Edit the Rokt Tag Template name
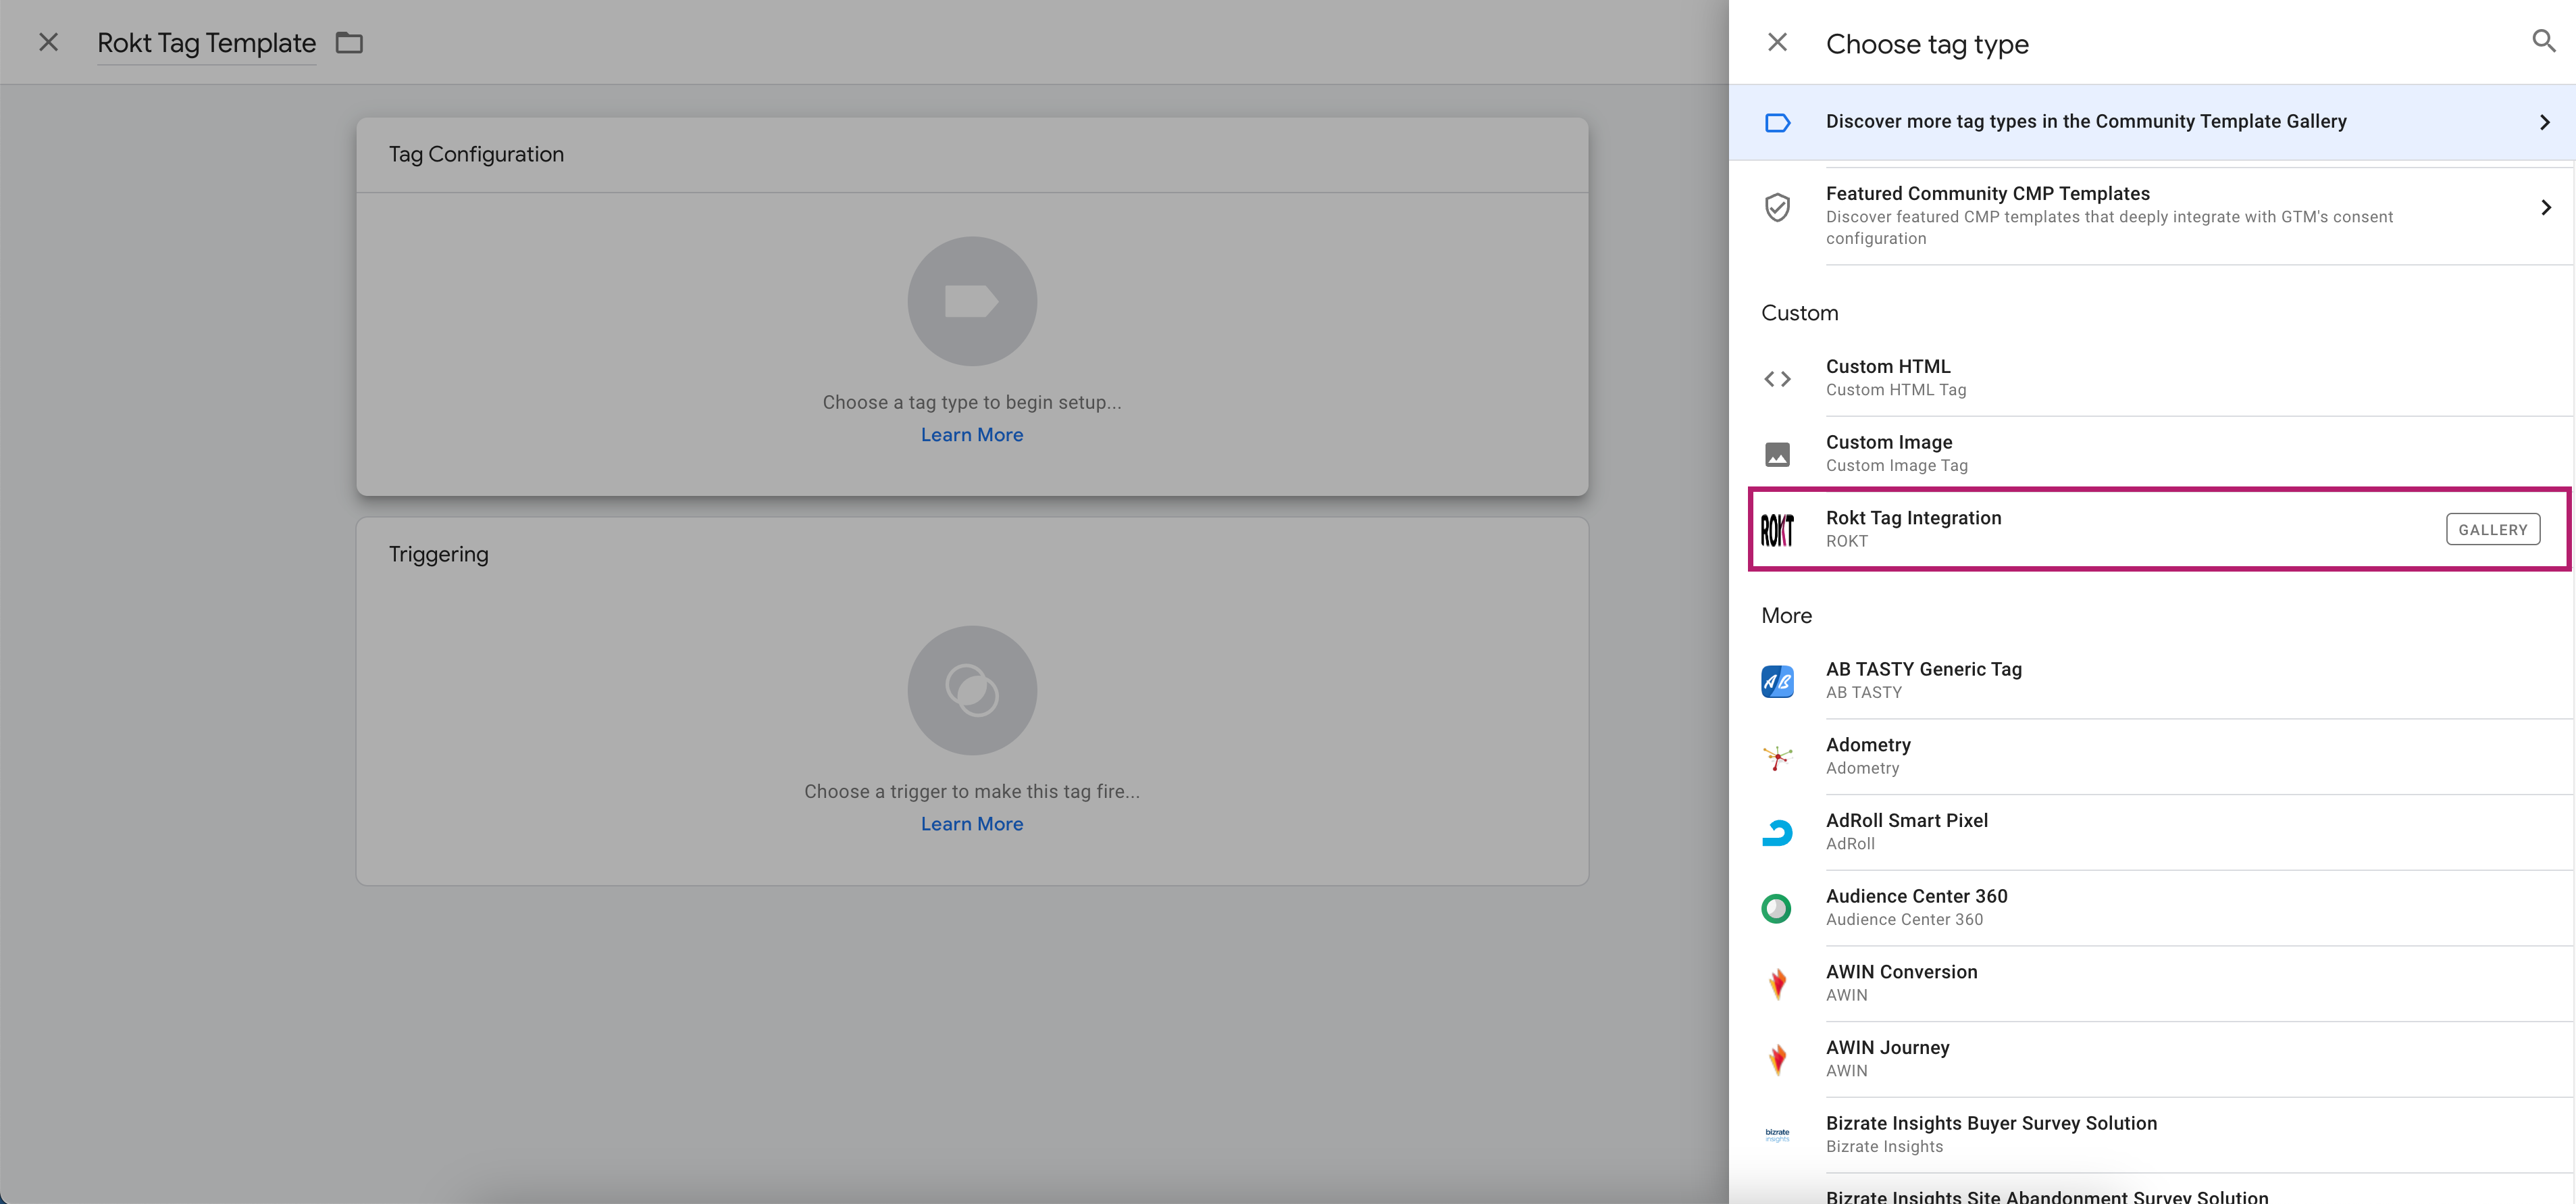This screenshot has width=2576, height=1204. [x=207, y=43]
